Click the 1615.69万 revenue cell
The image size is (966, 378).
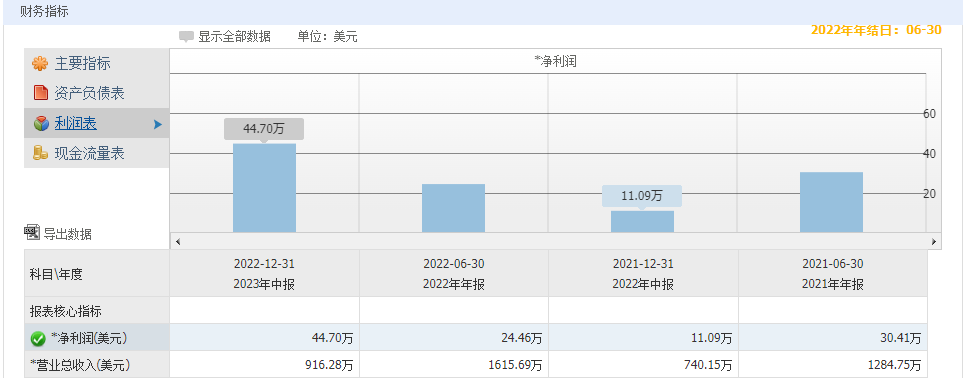coord(453,365)
